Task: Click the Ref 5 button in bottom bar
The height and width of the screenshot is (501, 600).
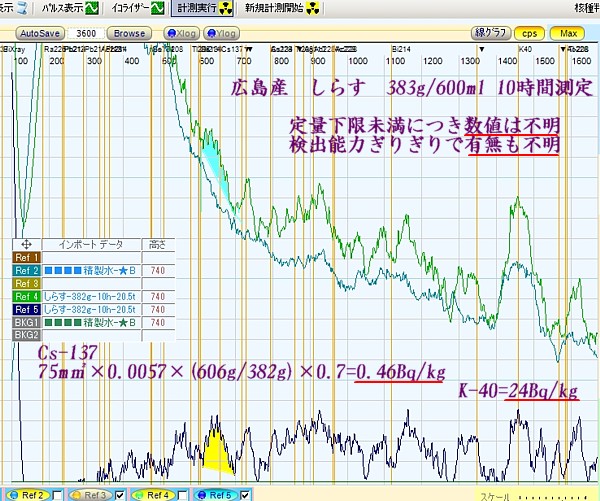Action: (217, 495)
